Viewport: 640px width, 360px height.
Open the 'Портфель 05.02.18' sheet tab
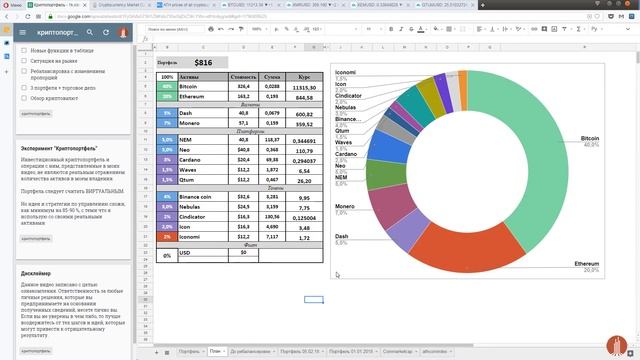pyautogui.click(x=302, y=351)
